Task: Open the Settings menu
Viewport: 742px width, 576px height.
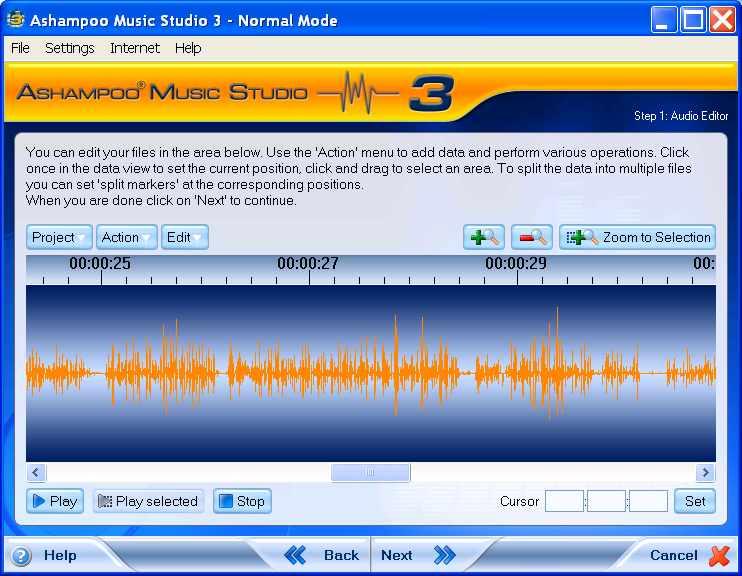Action: pos(69,48)
